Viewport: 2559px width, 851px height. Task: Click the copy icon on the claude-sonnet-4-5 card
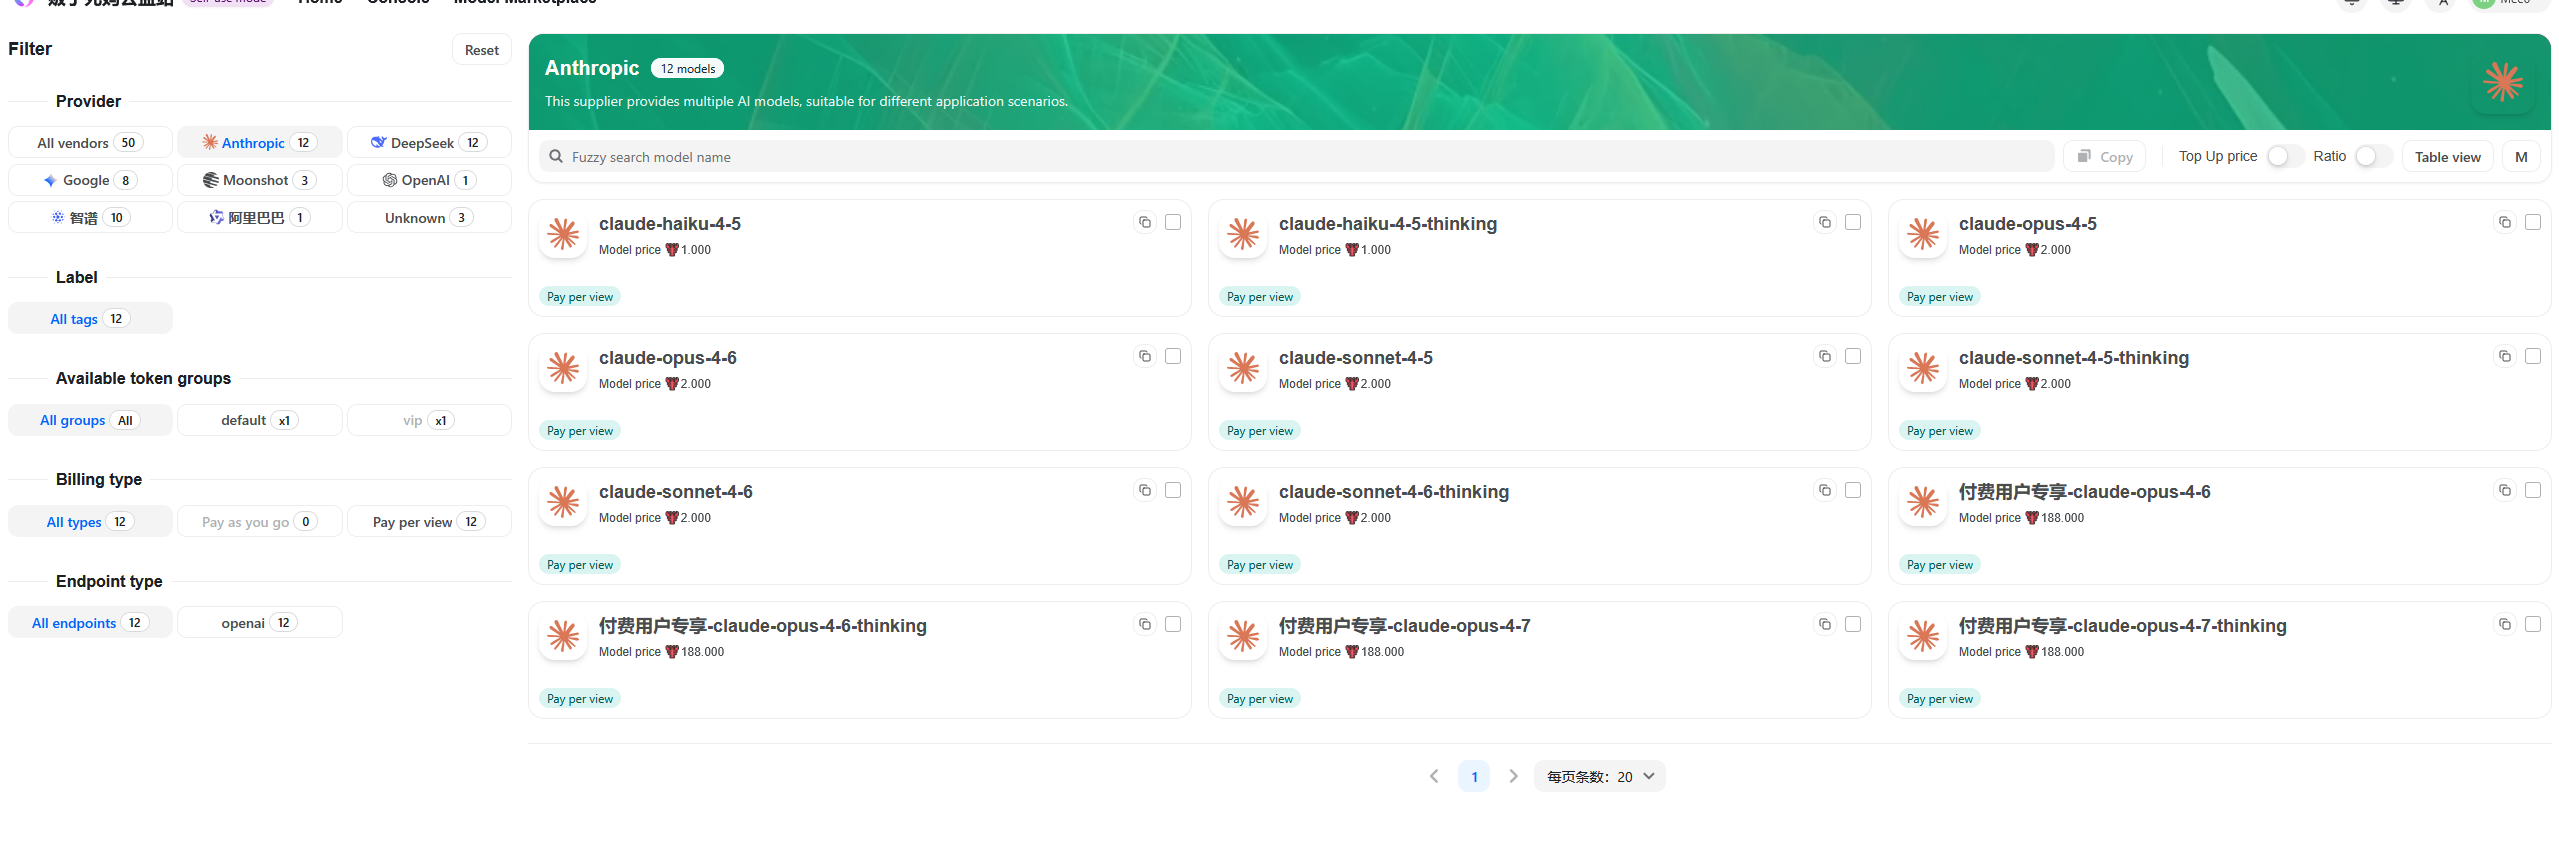tap(1825, 356)
